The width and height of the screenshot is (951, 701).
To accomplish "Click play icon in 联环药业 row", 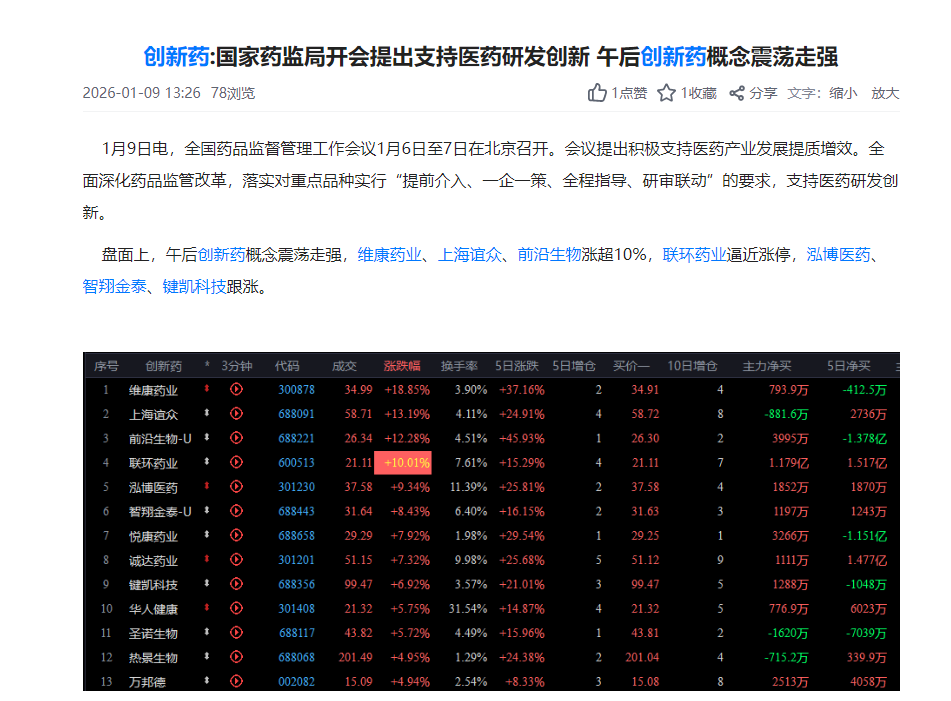I will tap(237, 462).
